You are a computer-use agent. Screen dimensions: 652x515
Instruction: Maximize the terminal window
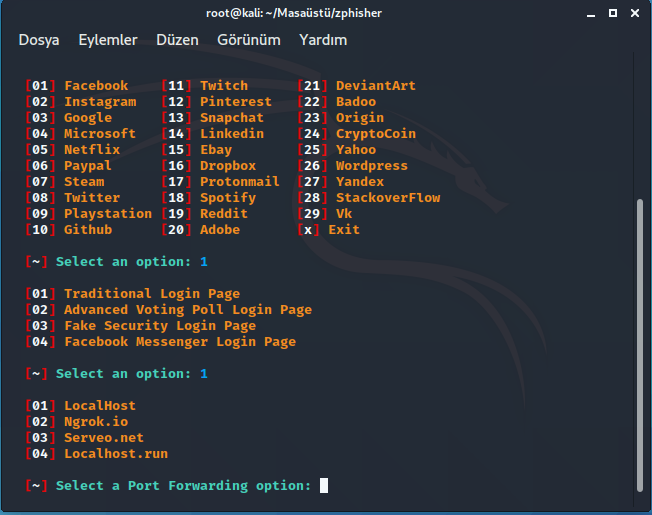pos(613,13)
